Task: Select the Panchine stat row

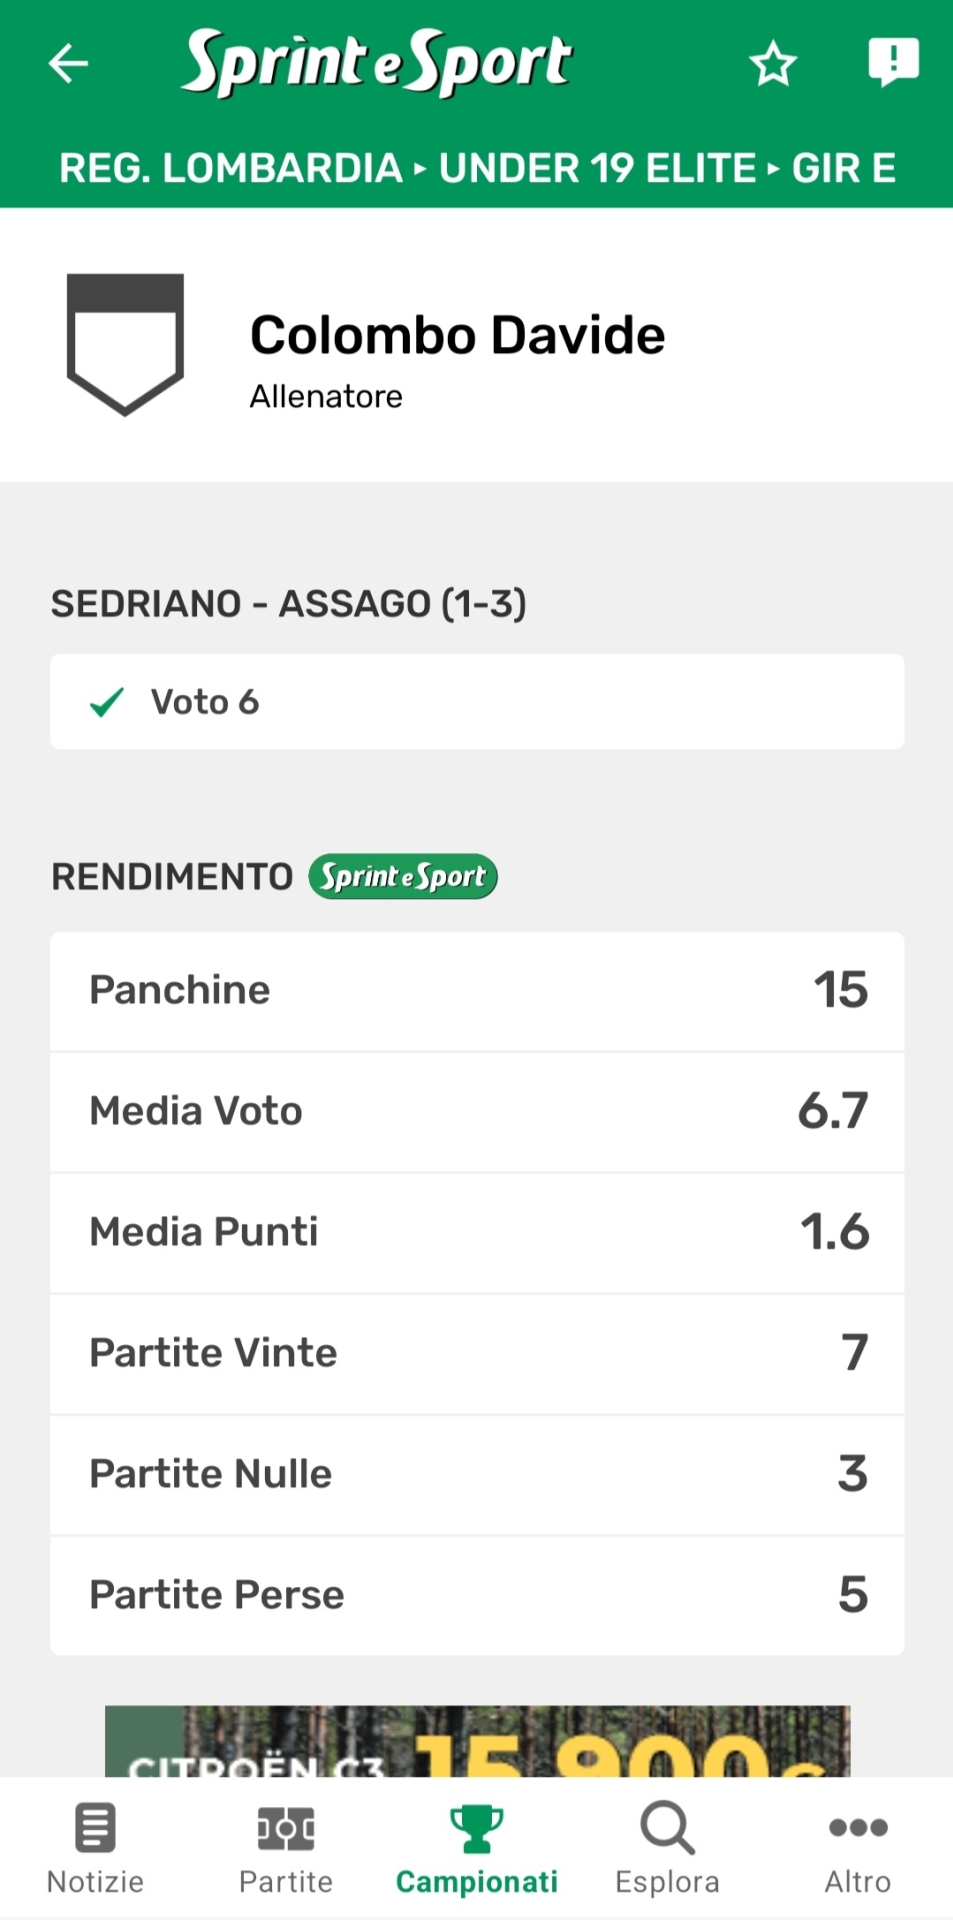Action: point(477,991)
